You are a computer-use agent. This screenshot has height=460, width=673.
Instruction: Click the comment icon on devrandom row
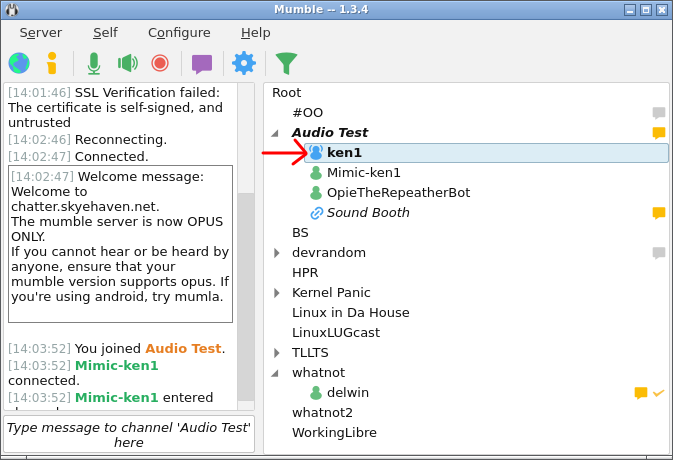[x=658, y=253]
